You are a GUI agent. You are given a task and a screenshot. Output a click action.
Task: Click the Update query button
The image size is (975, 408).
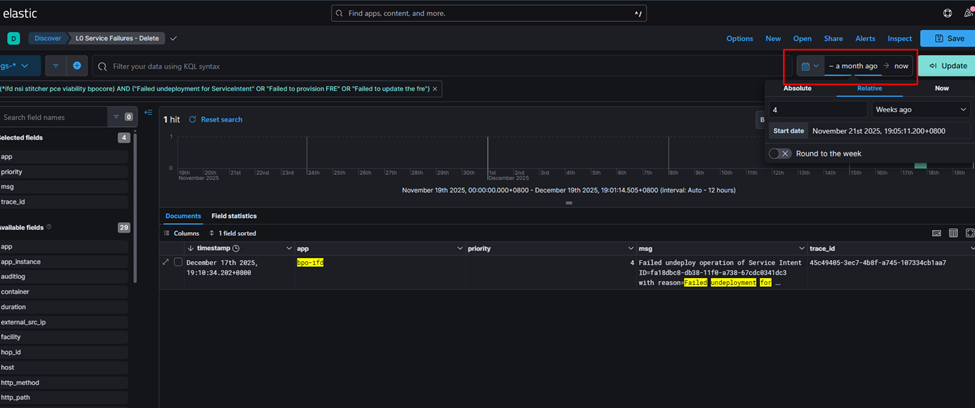click(x=947, y=65)
